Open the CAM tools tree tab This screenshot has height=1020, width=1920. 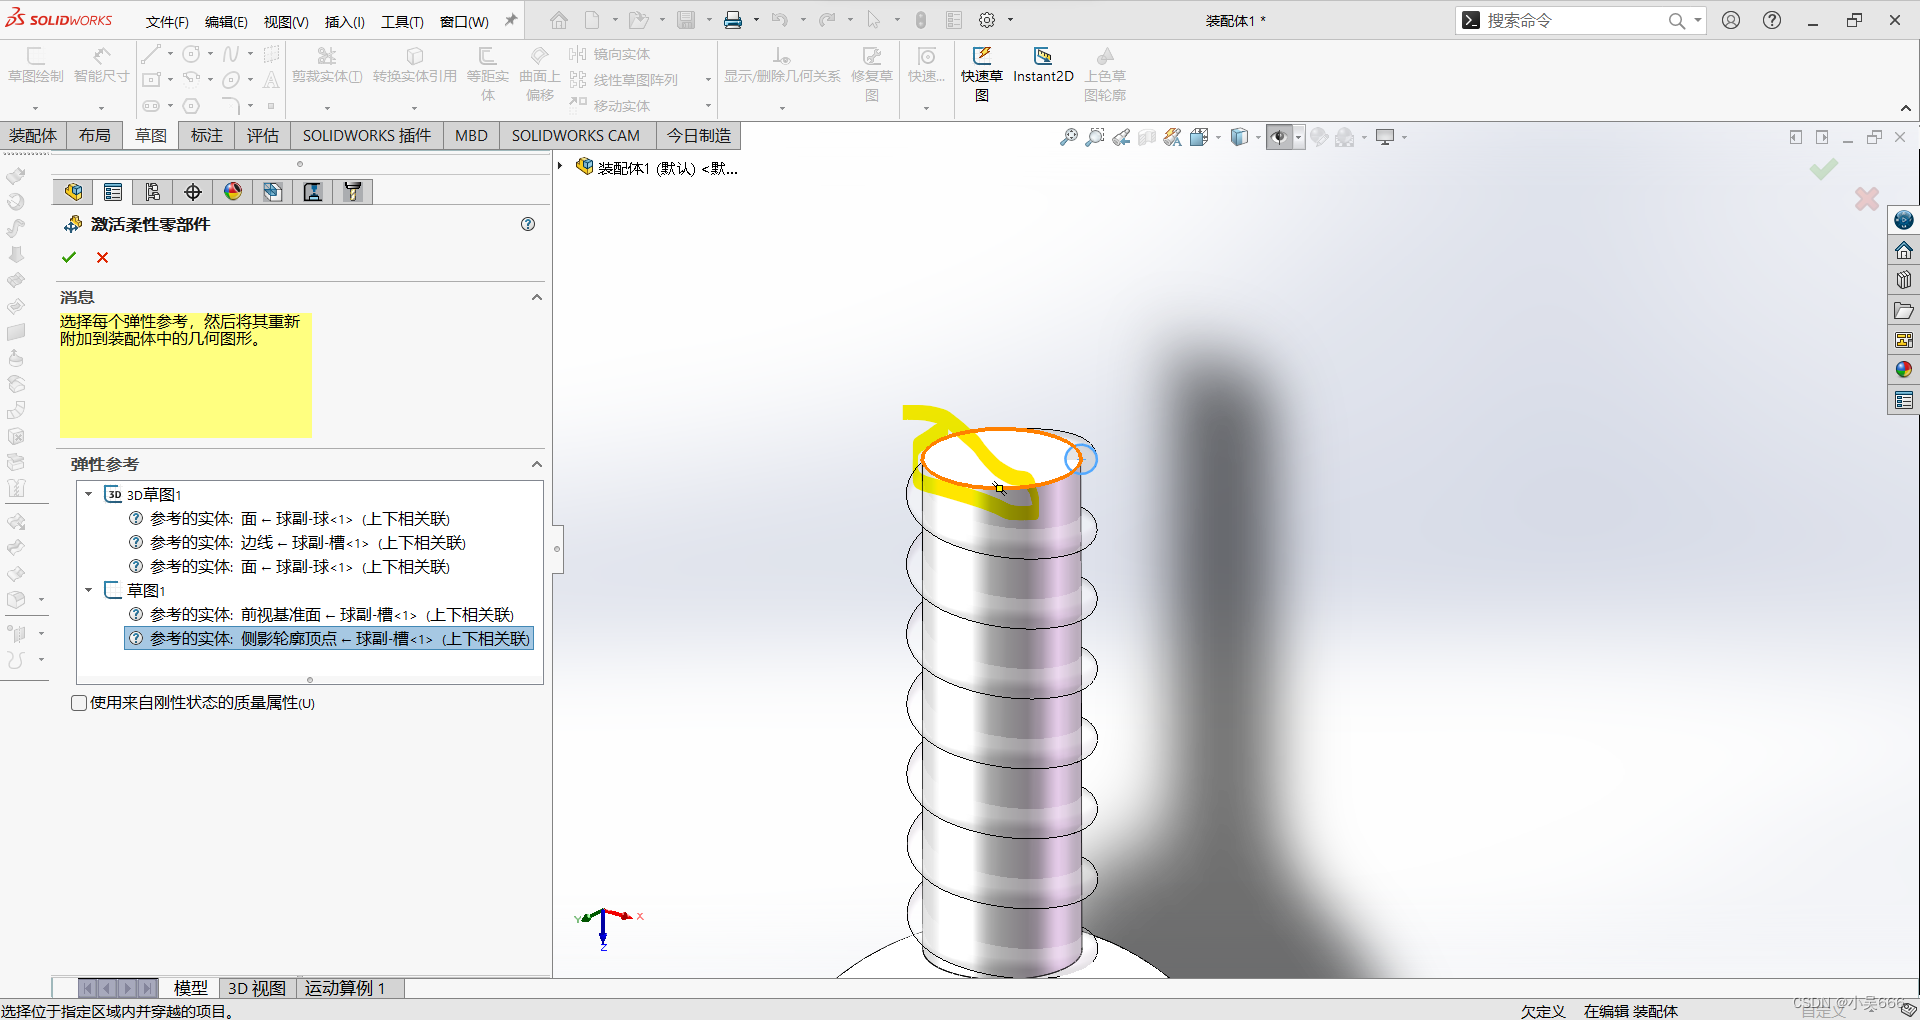[x=353, y=192]
